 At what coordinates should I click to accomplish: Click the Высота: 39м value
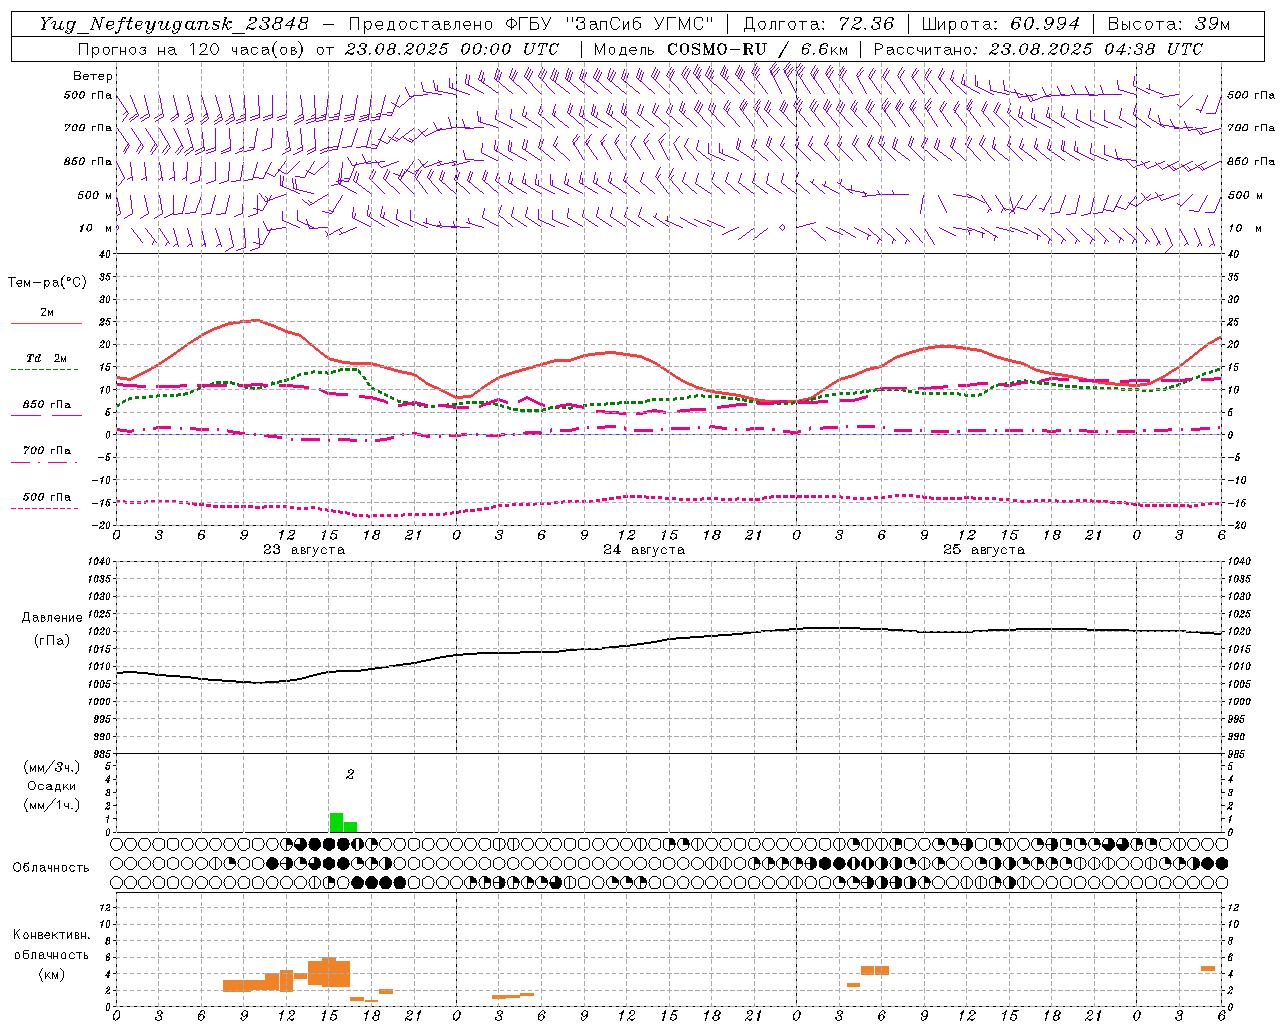pyautogui.click(x=1169, y=24)
